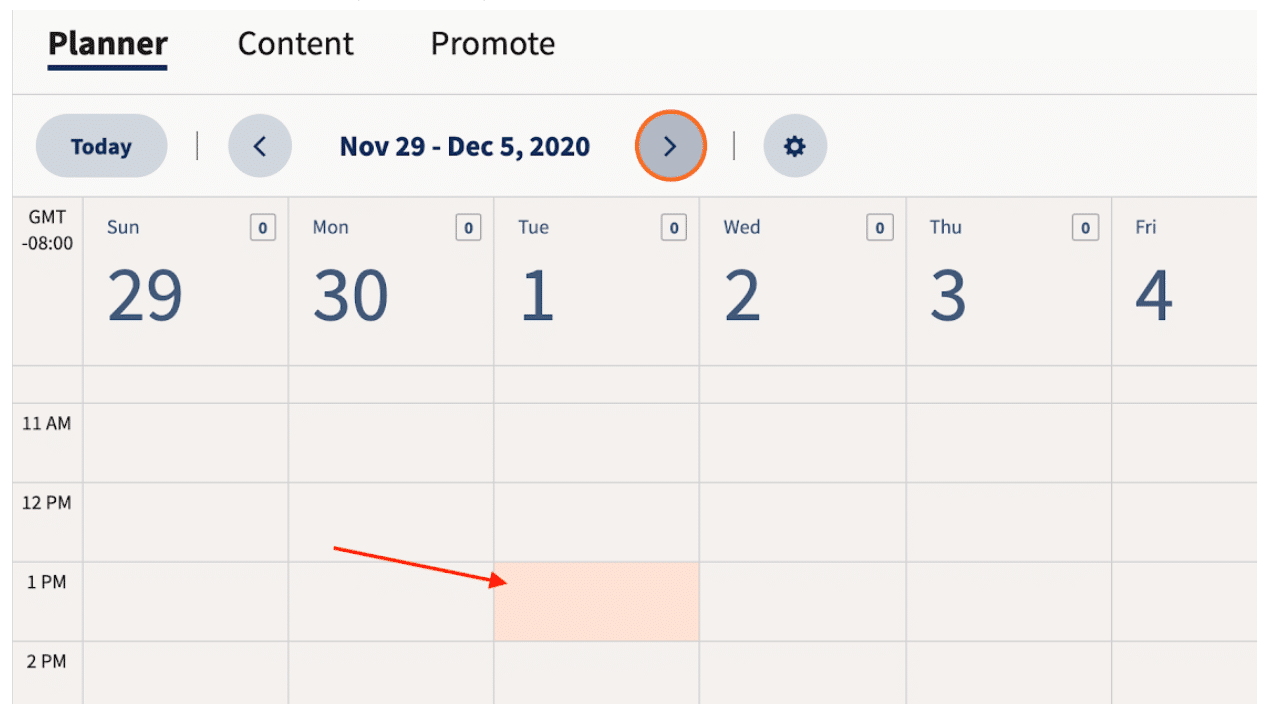Click the highlighted Tuesday 1 PM slot

(596, 601)
